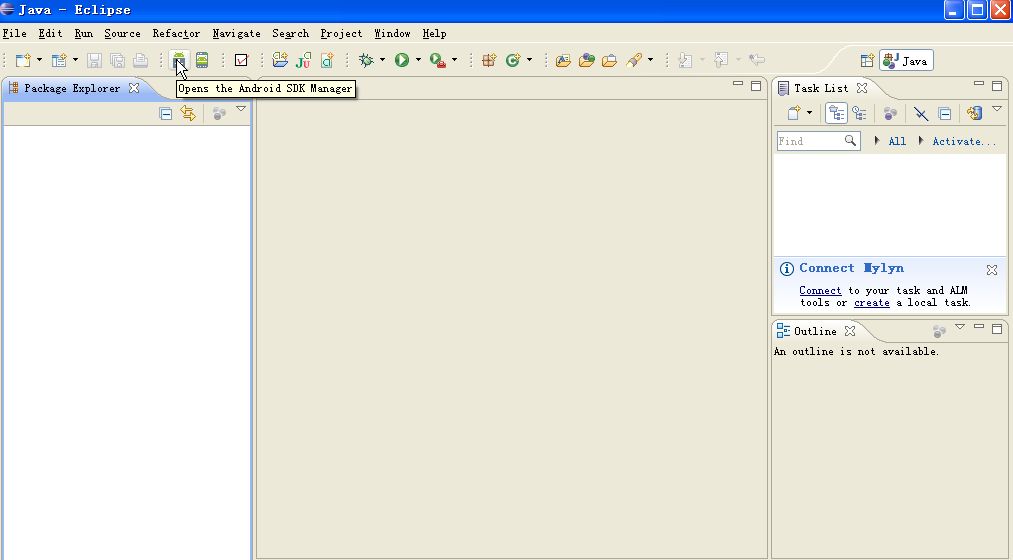Open the Debug dropdown arrow
This screenshot has width=1013, height=560.
coord(382,60)
